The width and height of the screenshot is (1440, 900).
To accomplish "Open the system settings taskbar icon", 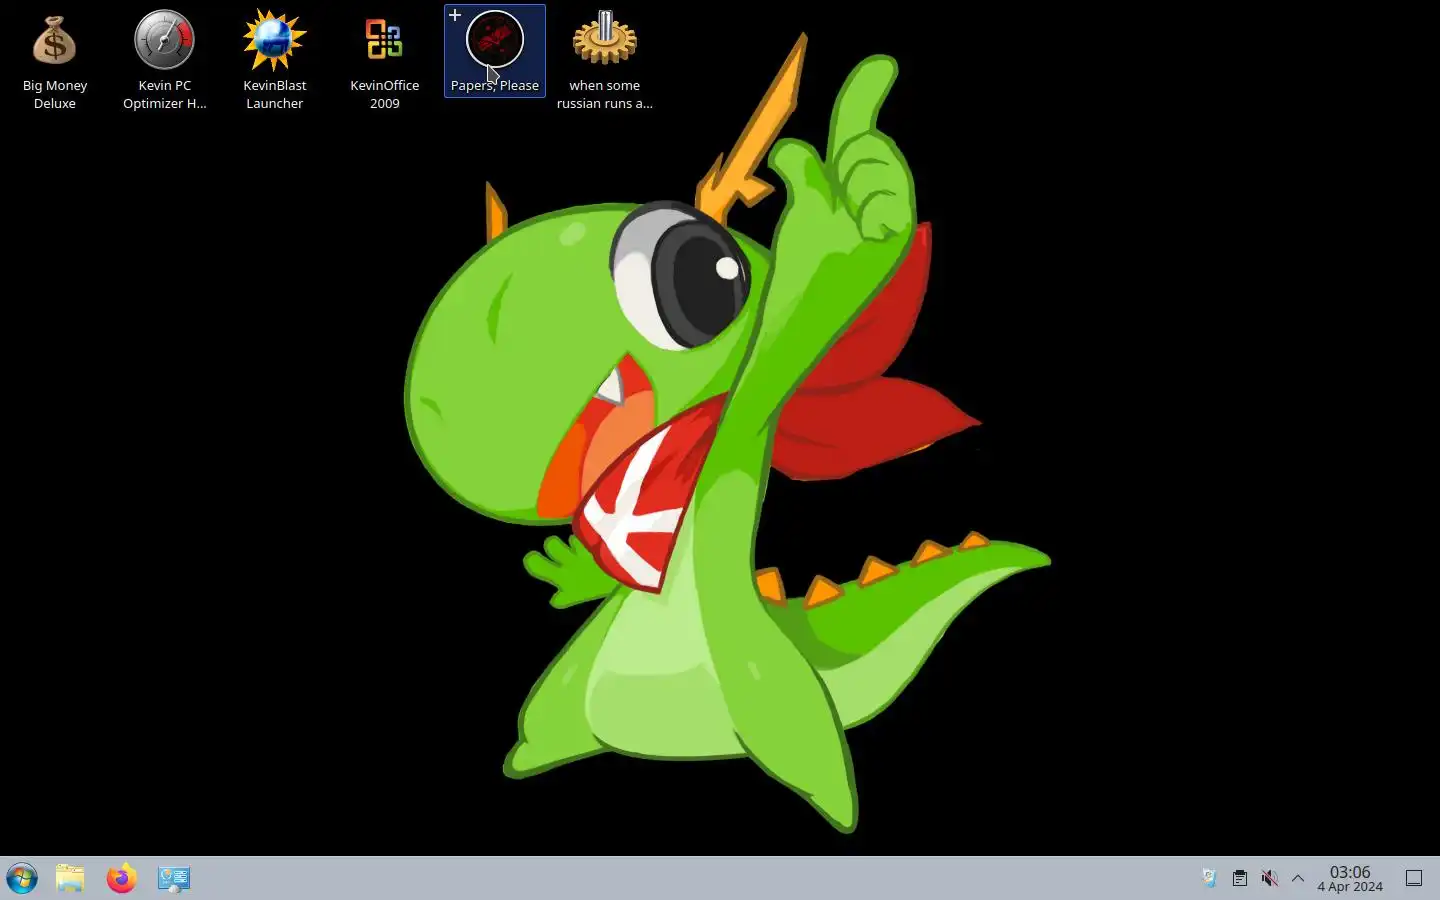I will tap(174, 878).
